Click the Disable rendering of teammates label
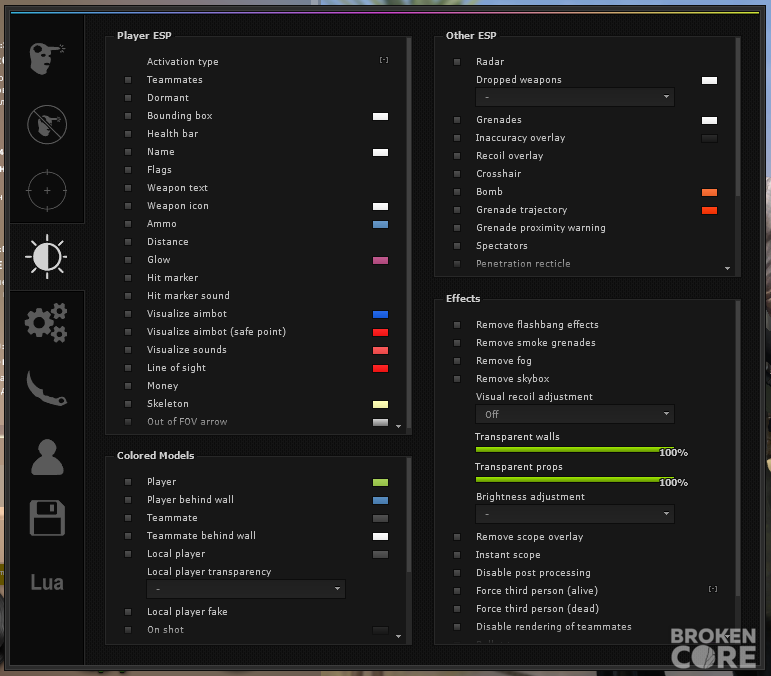The image size is (771, 676). click(x=554, y=626)
